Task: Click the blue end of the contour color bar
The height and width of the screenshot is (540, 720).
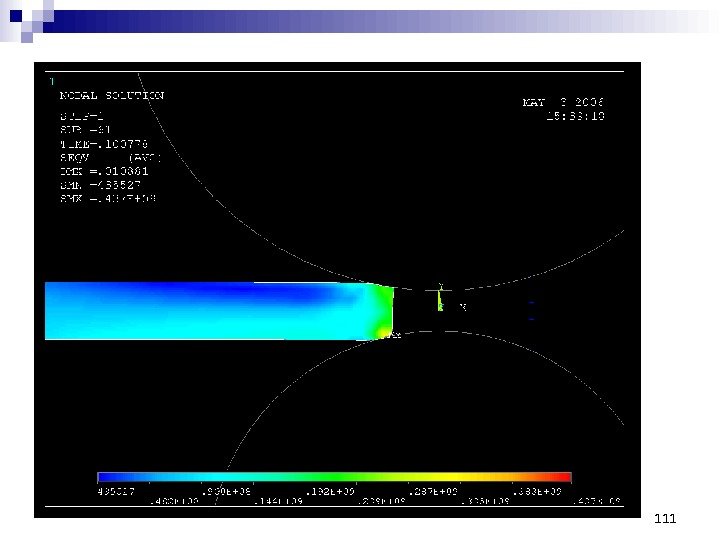Action: point(108,477)
